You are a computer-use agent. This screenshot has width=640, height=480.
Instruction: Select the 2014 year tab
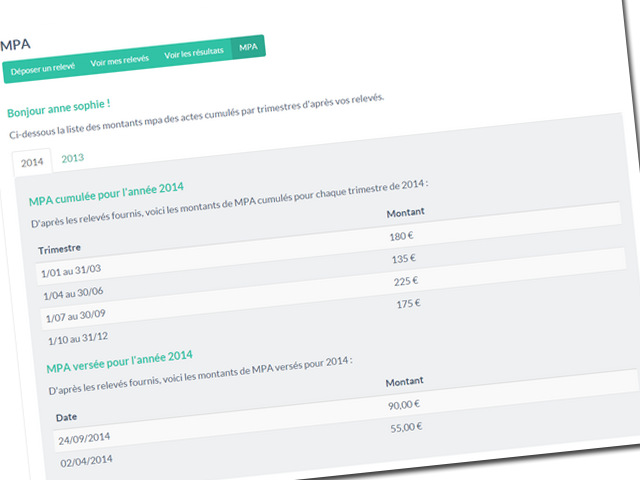[x=32, y=162]
